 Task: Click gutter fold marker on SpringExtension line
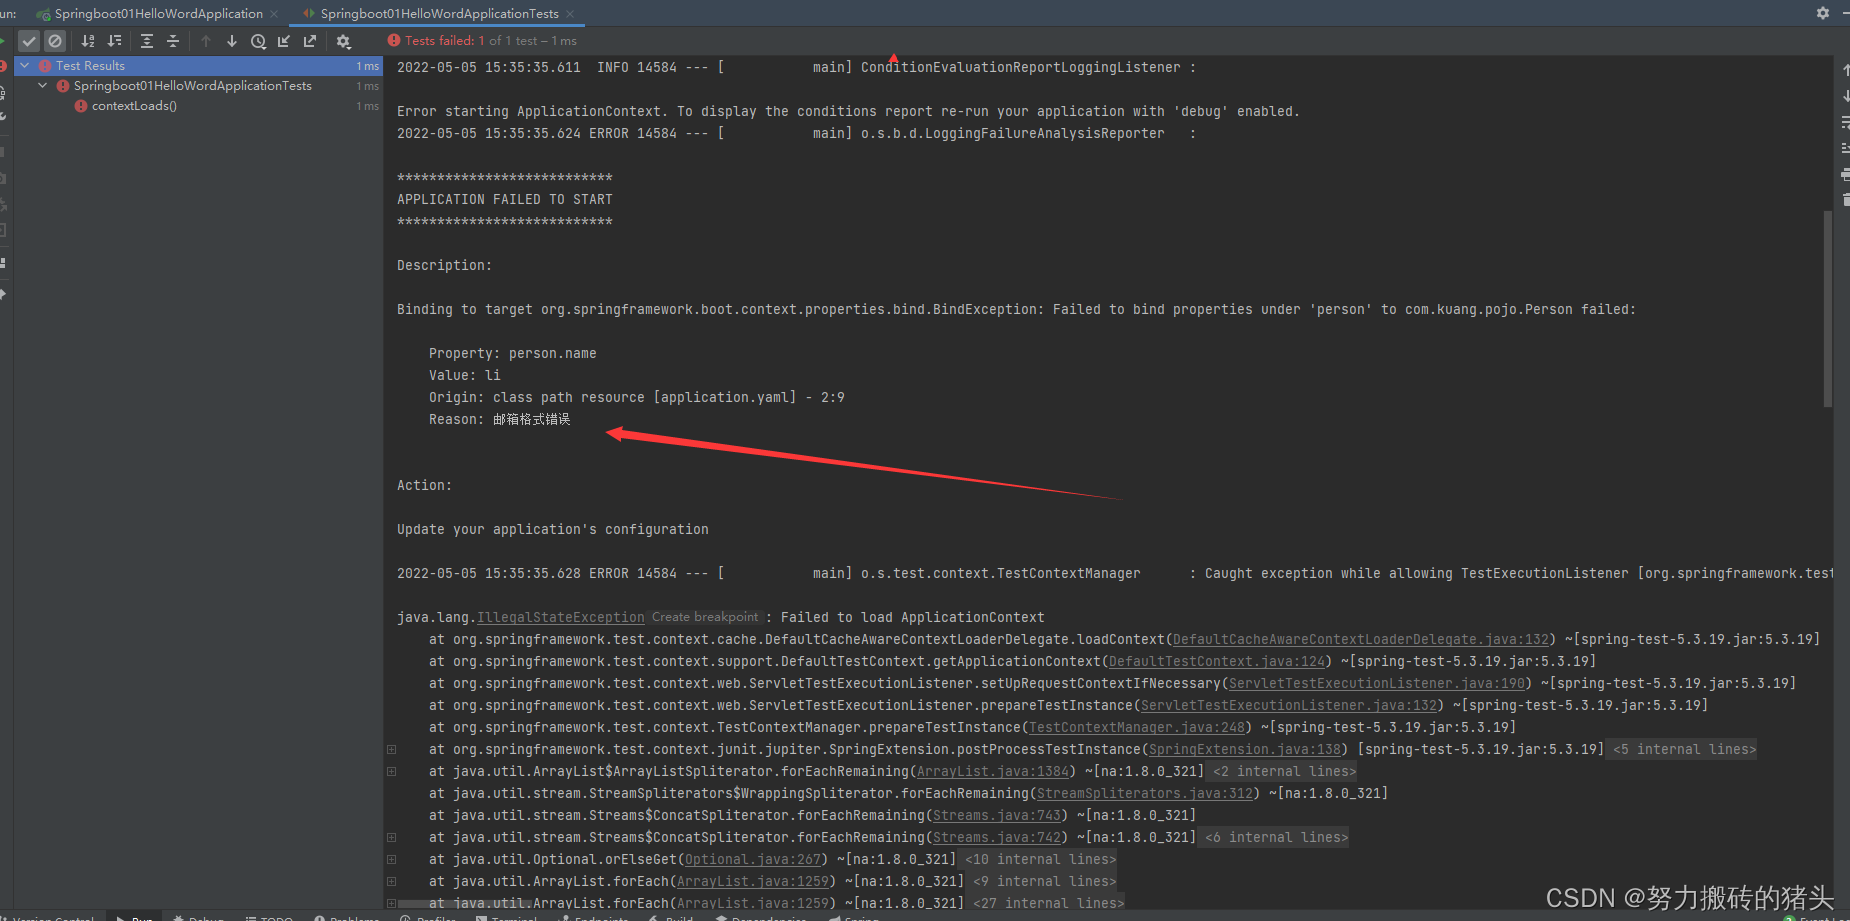point(391,750)
